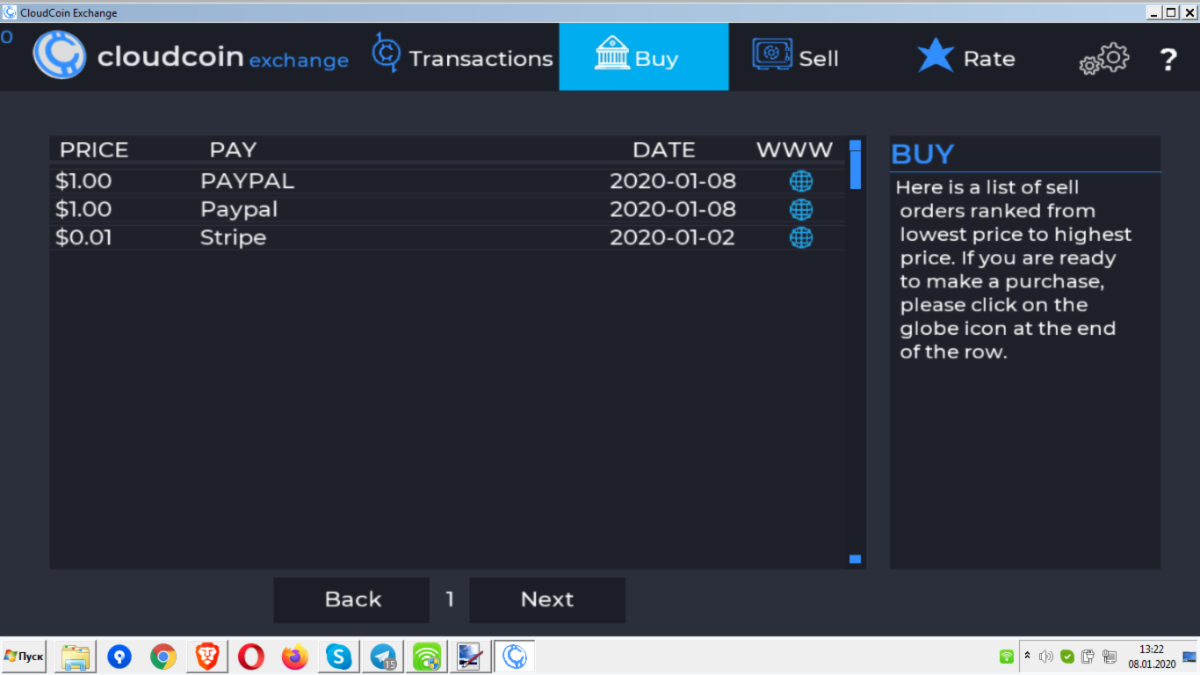Click the show desktop button

coord(1190,656)
